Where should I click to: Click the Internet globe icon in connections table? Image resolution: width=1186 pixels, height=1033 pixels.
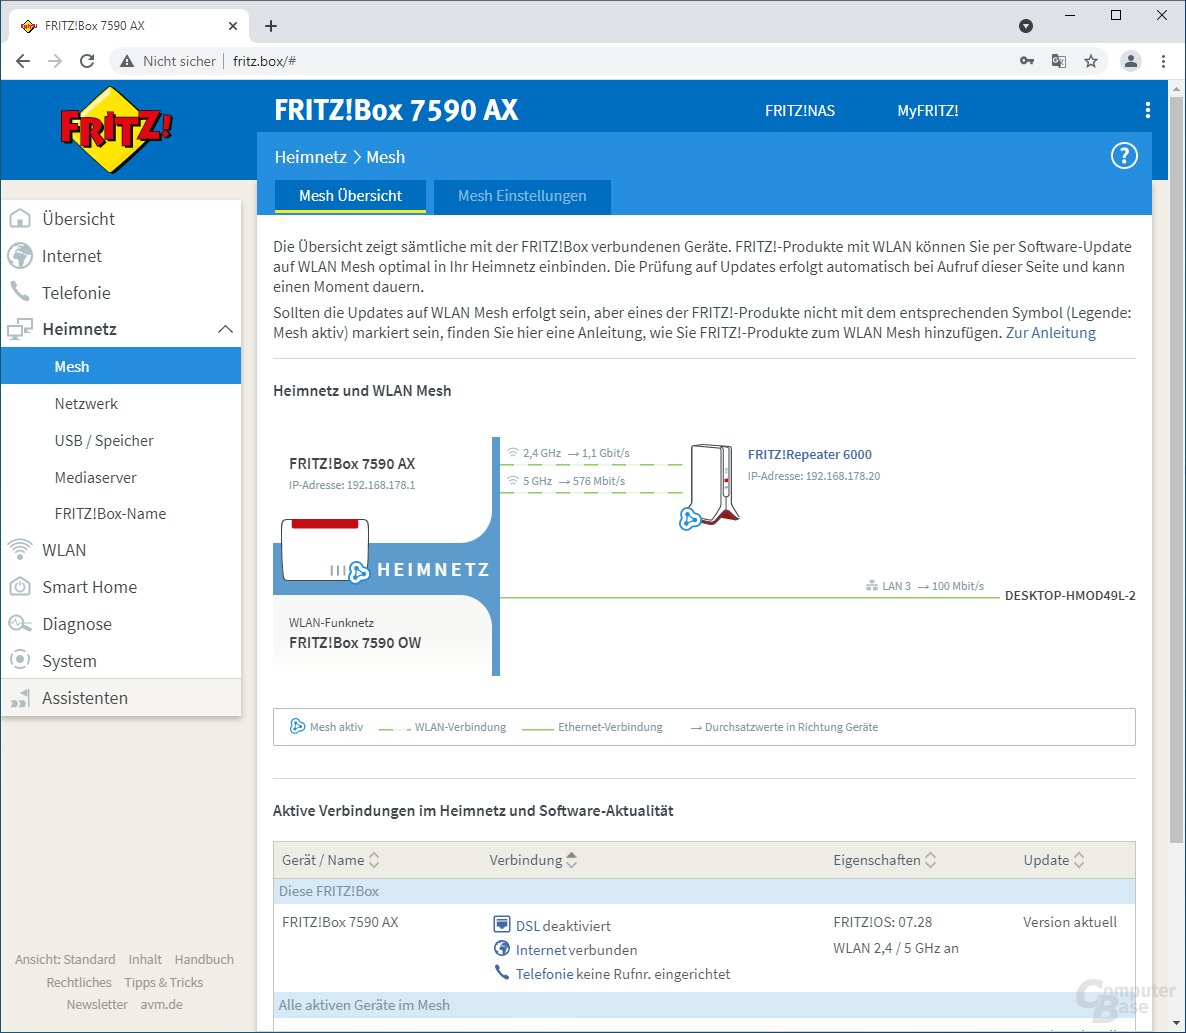click(501, 948)
